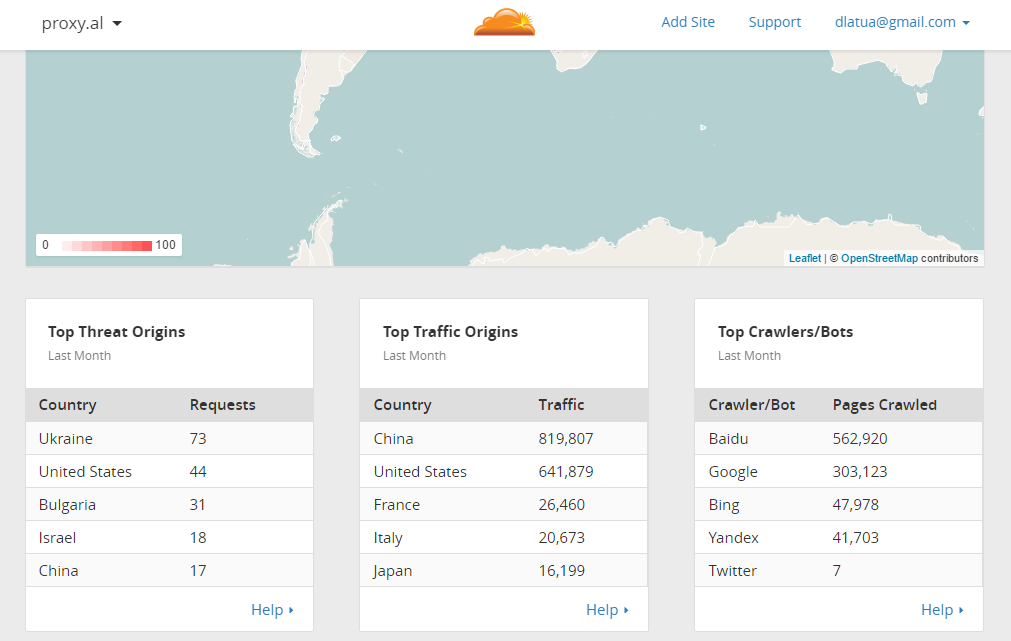This screenshot has width=1011, height=641.
Task: Expand the dlatua@gmail.com account menu
Action: point(902,22)
